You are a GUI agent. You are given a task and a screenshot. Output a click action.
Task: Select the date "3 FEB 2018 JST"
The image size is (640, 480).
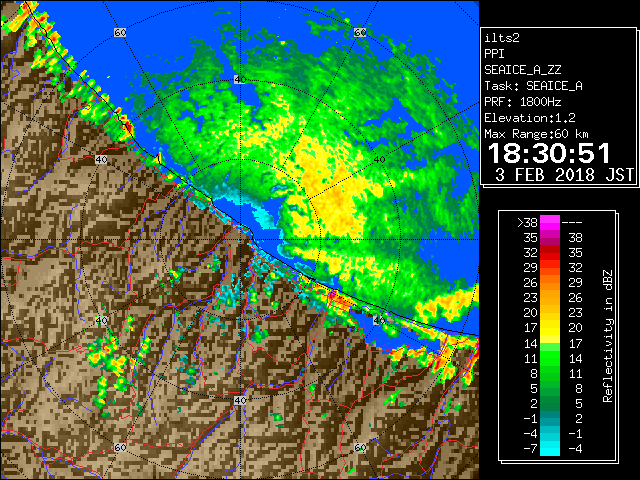(x=564, y=175)
